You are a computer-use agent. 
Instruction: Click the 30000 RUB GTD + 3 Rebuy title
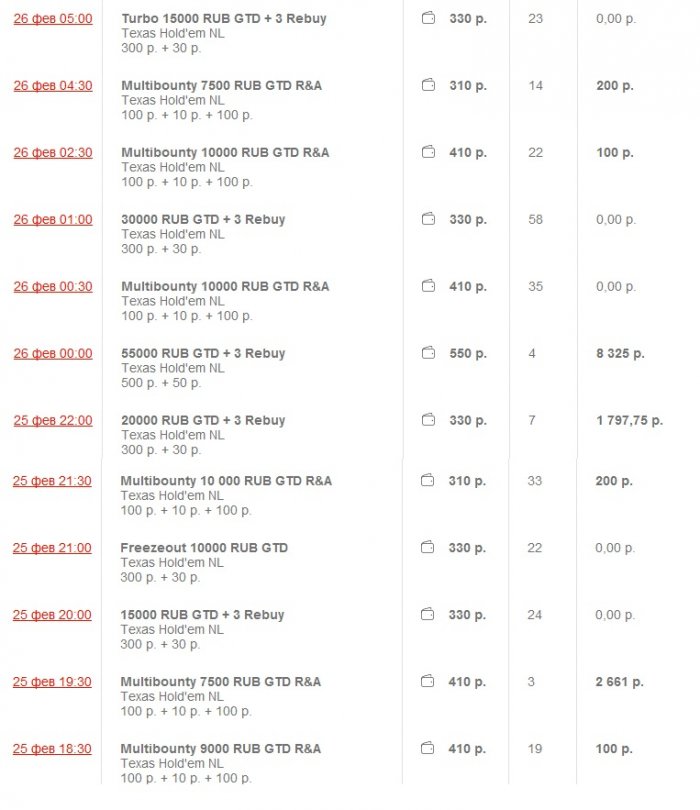coord(203,220)
